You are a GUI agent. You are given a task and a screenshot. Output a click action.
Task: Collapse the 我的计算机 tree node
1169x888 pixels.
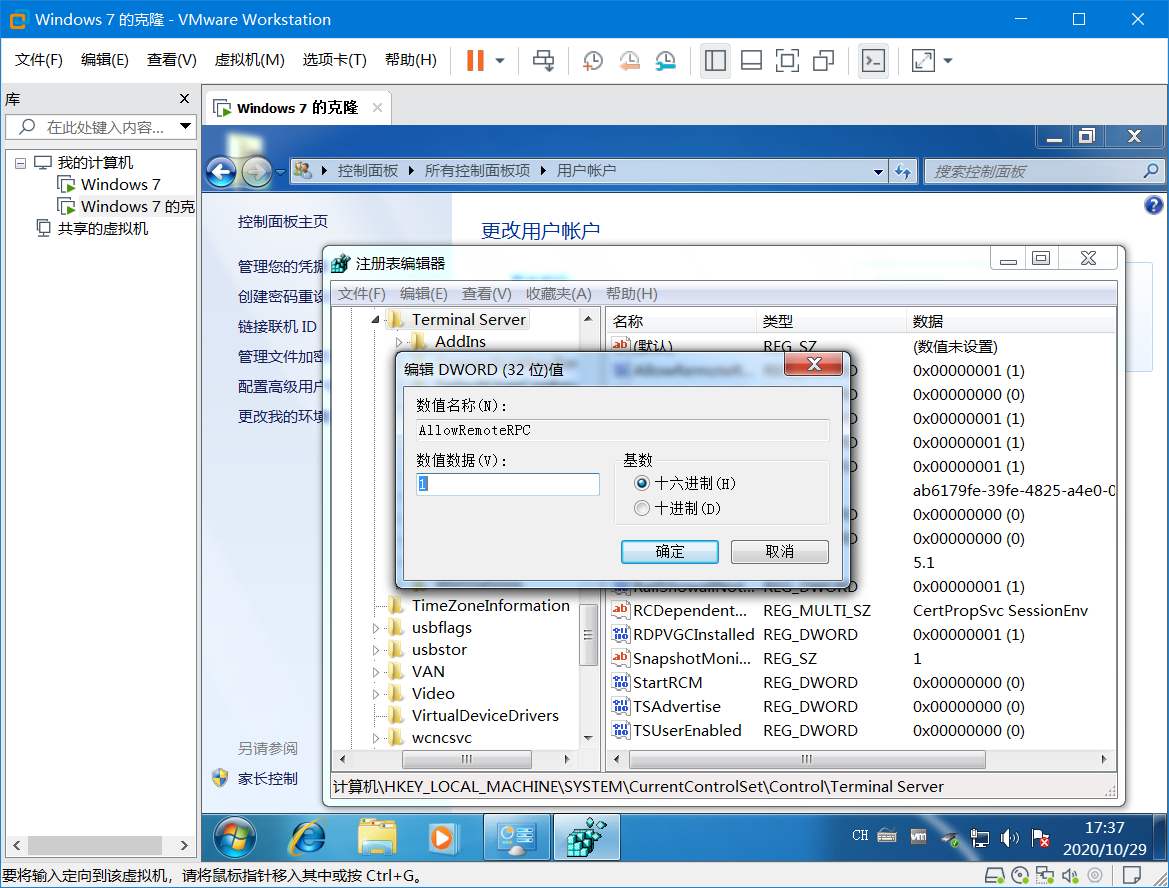(x=21, y=163)
